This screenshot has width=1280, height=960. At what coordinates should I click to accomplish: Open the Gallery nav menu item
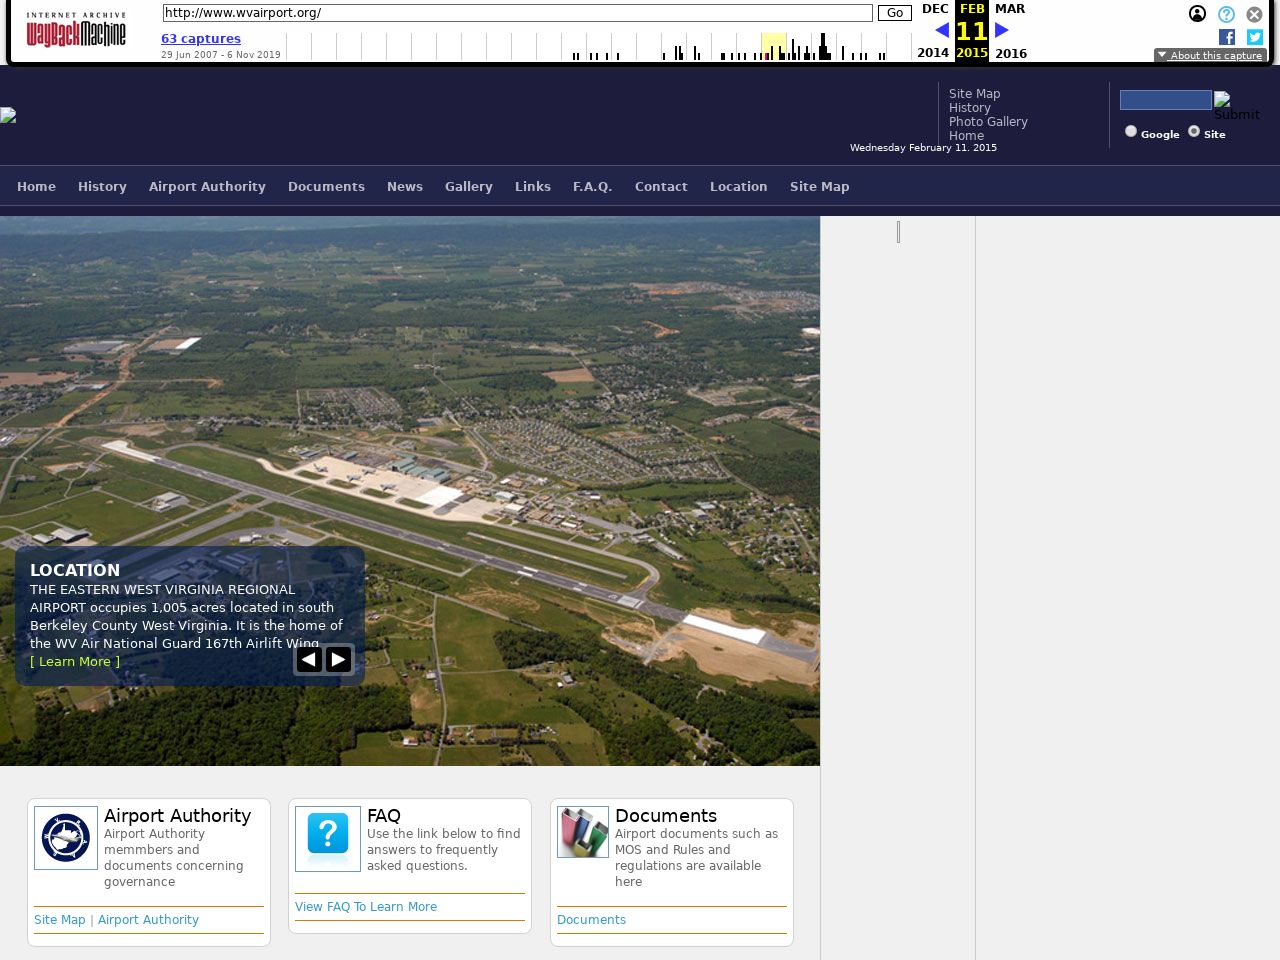(468, 186)
